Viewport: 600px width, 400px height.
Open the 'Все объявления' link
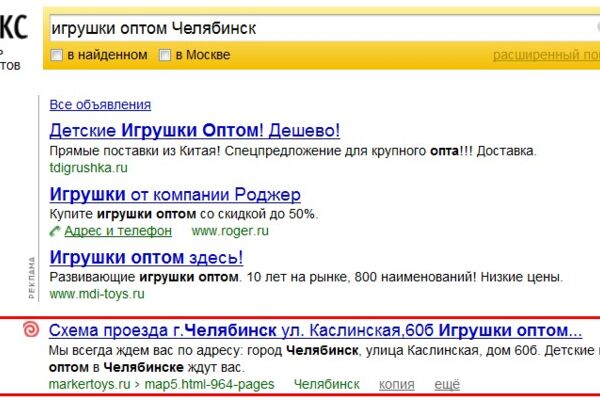(100, 104)
